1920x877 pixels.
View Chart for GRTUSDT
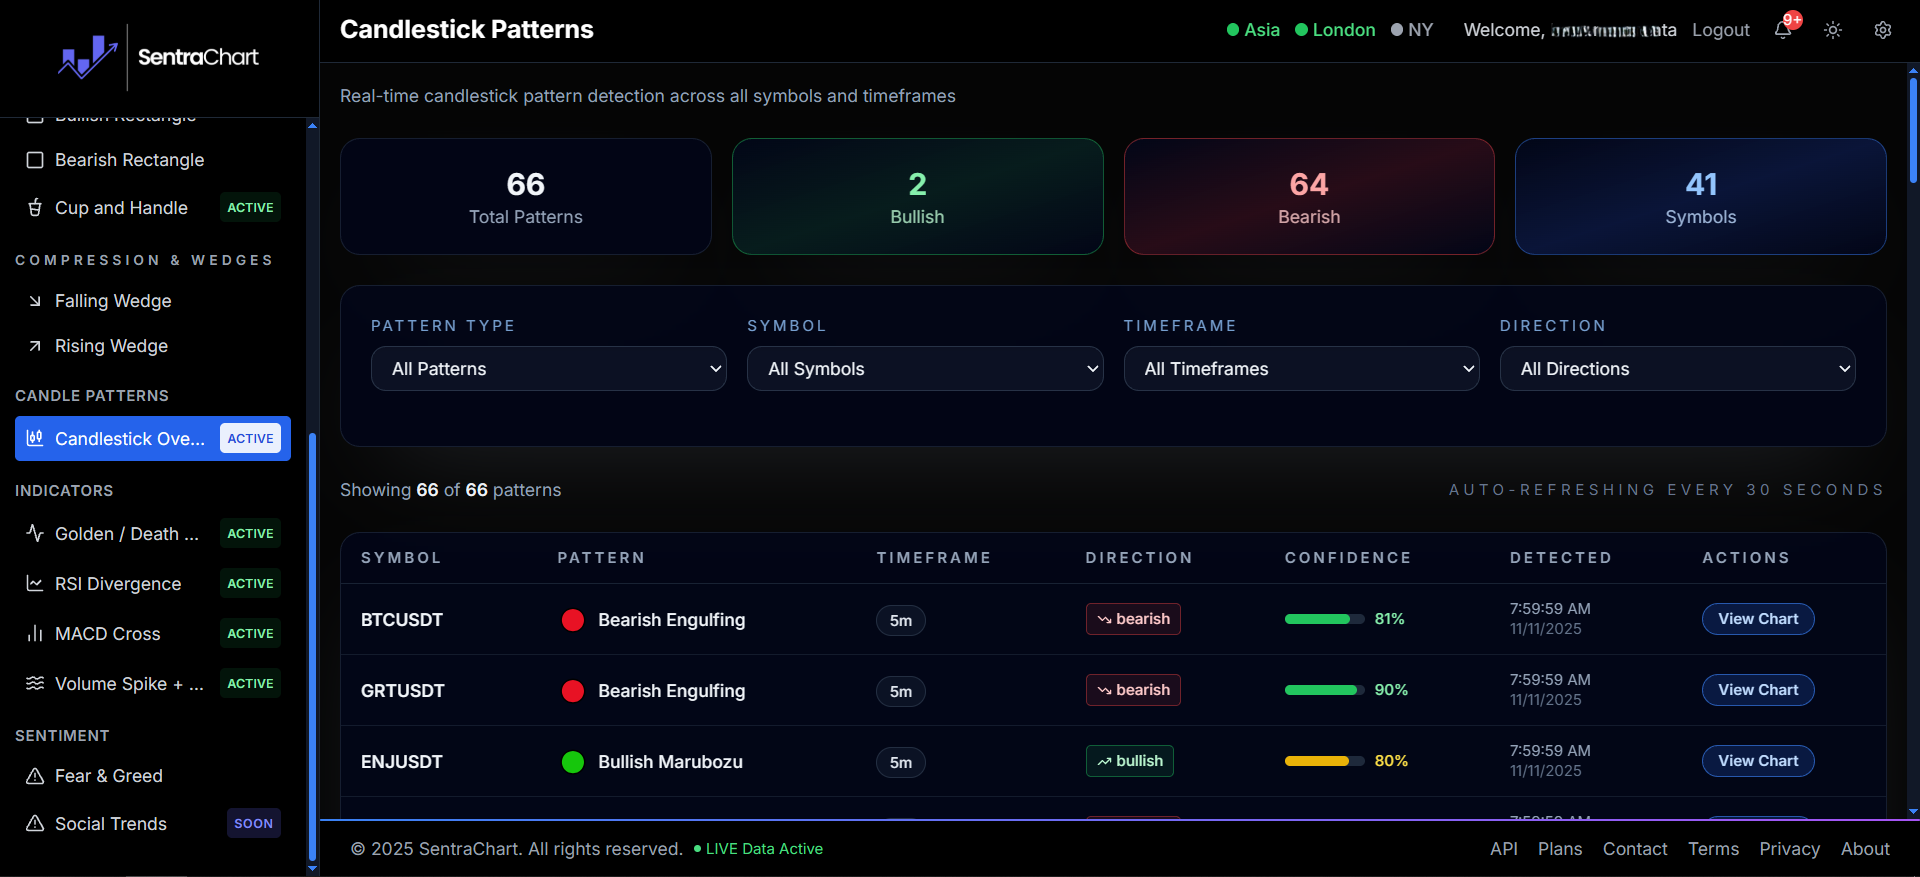1758,690
